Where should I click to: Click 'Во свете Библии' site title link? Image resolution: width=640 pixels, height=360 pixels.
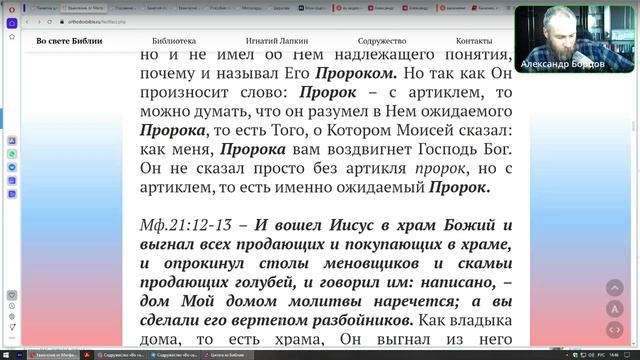(x=69, y=41)
